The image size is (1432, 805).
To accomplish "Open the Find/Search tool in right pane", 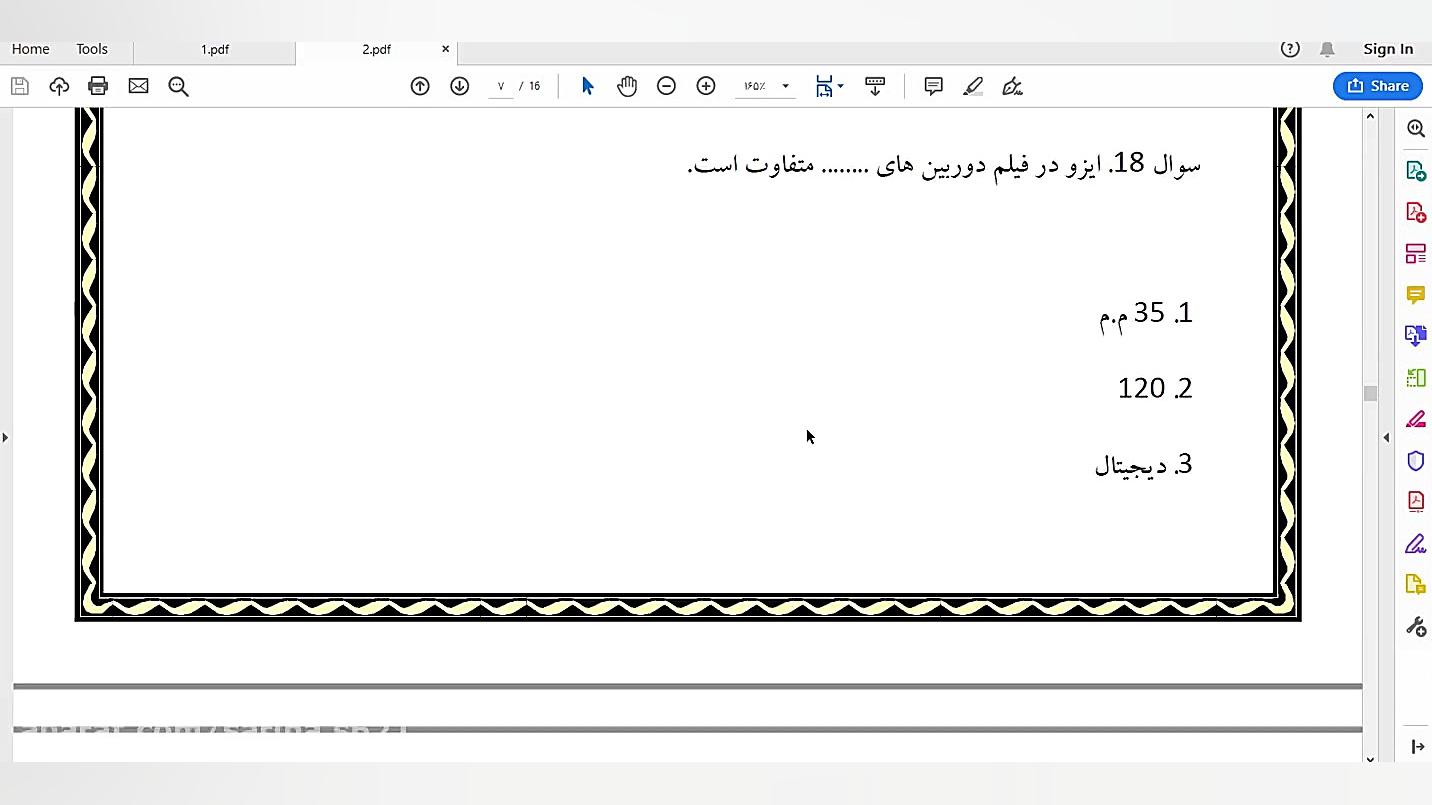I will point(1415,128).
